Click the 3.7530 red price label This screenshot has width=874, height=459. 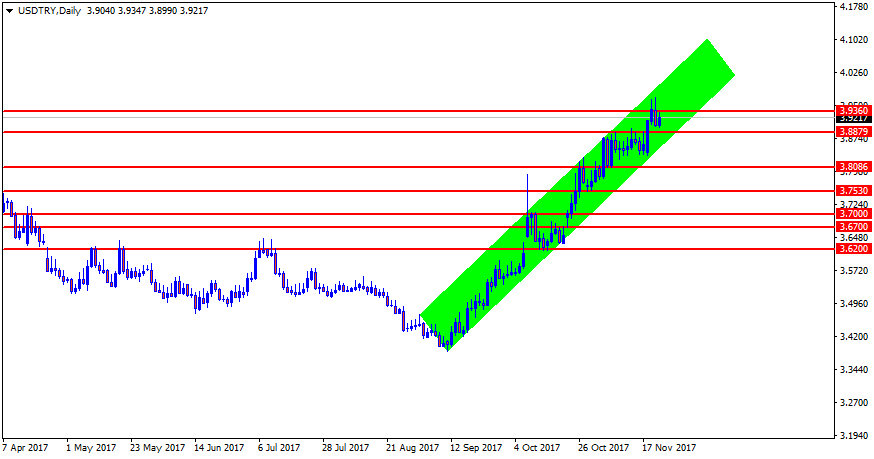click(x=852, y=190)
